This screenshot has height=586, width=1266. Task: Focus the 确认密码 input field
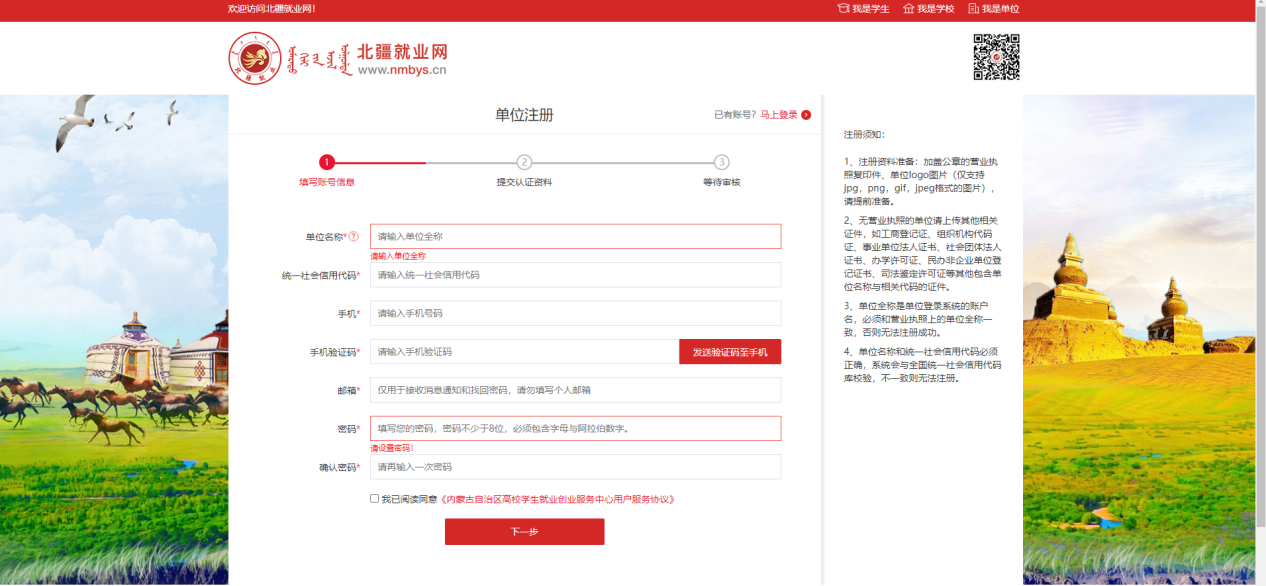click(x=575, y=467)
